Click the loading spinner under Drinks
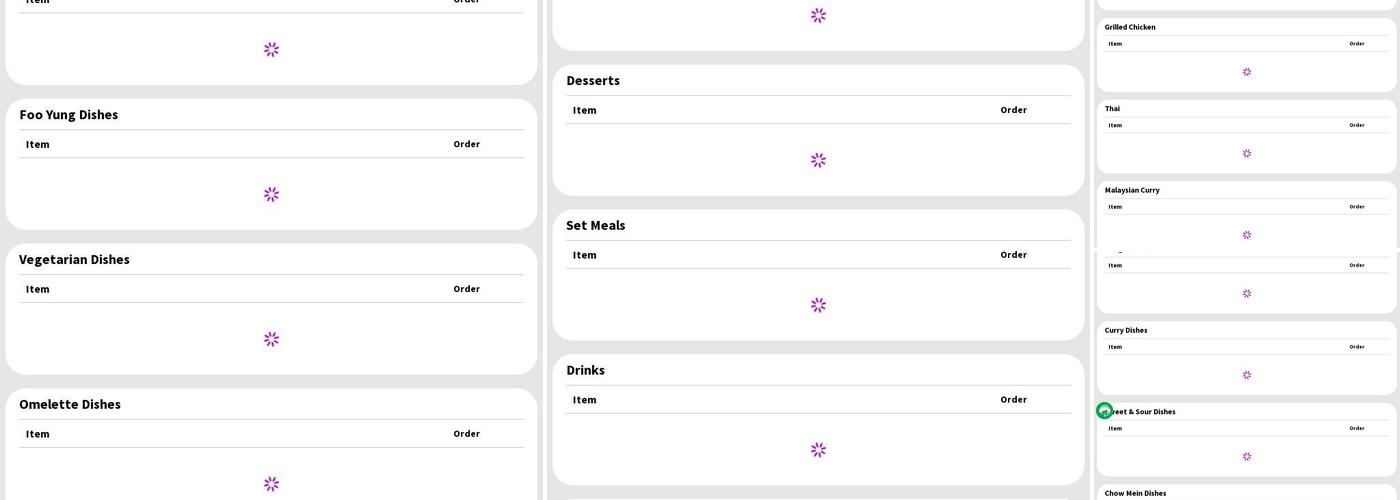This screenshot has height=500, width=1400. click(x=818, y=450)
